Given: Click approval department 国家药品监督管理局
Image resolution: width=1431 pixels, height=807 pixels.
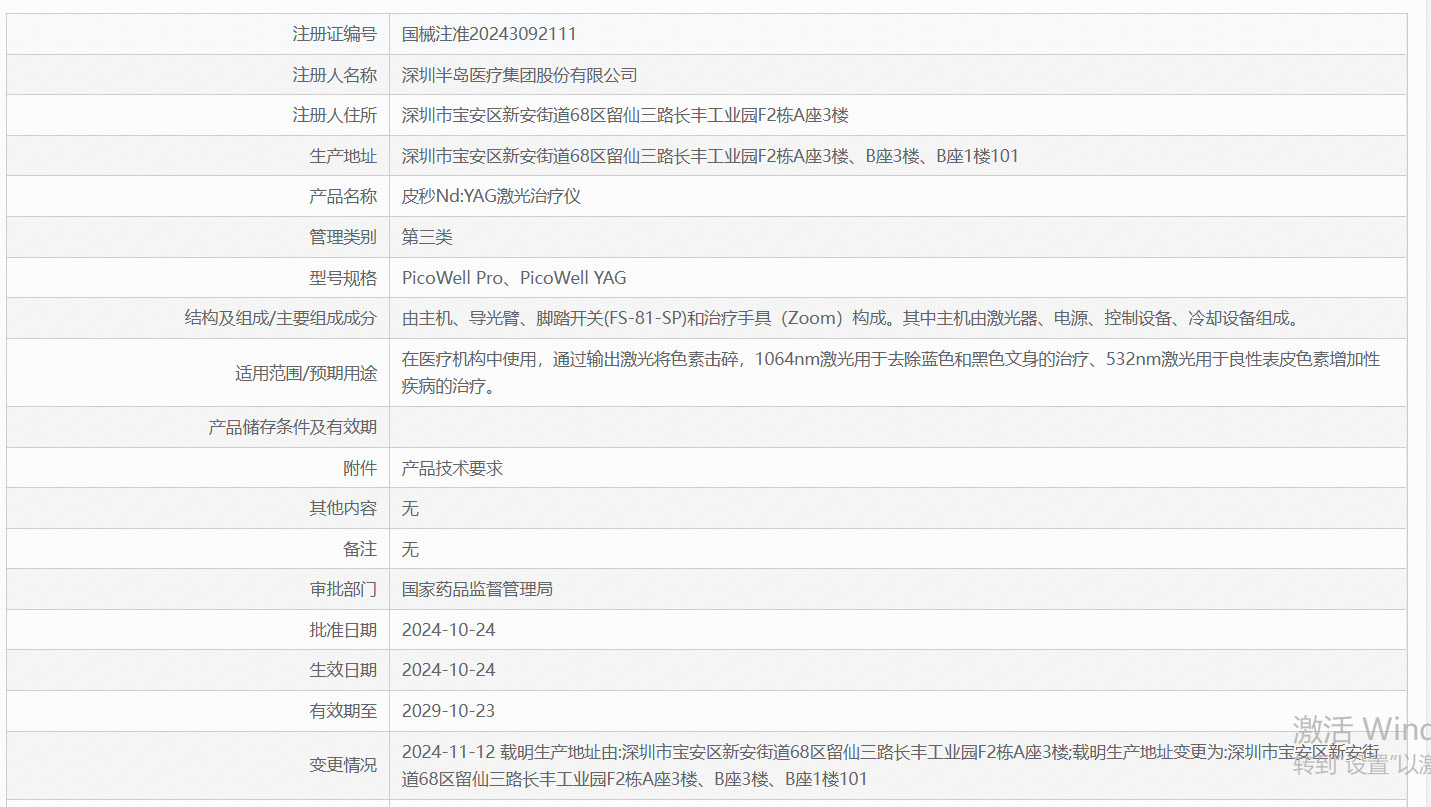Looking at the screenshot, I should [477, 589].
